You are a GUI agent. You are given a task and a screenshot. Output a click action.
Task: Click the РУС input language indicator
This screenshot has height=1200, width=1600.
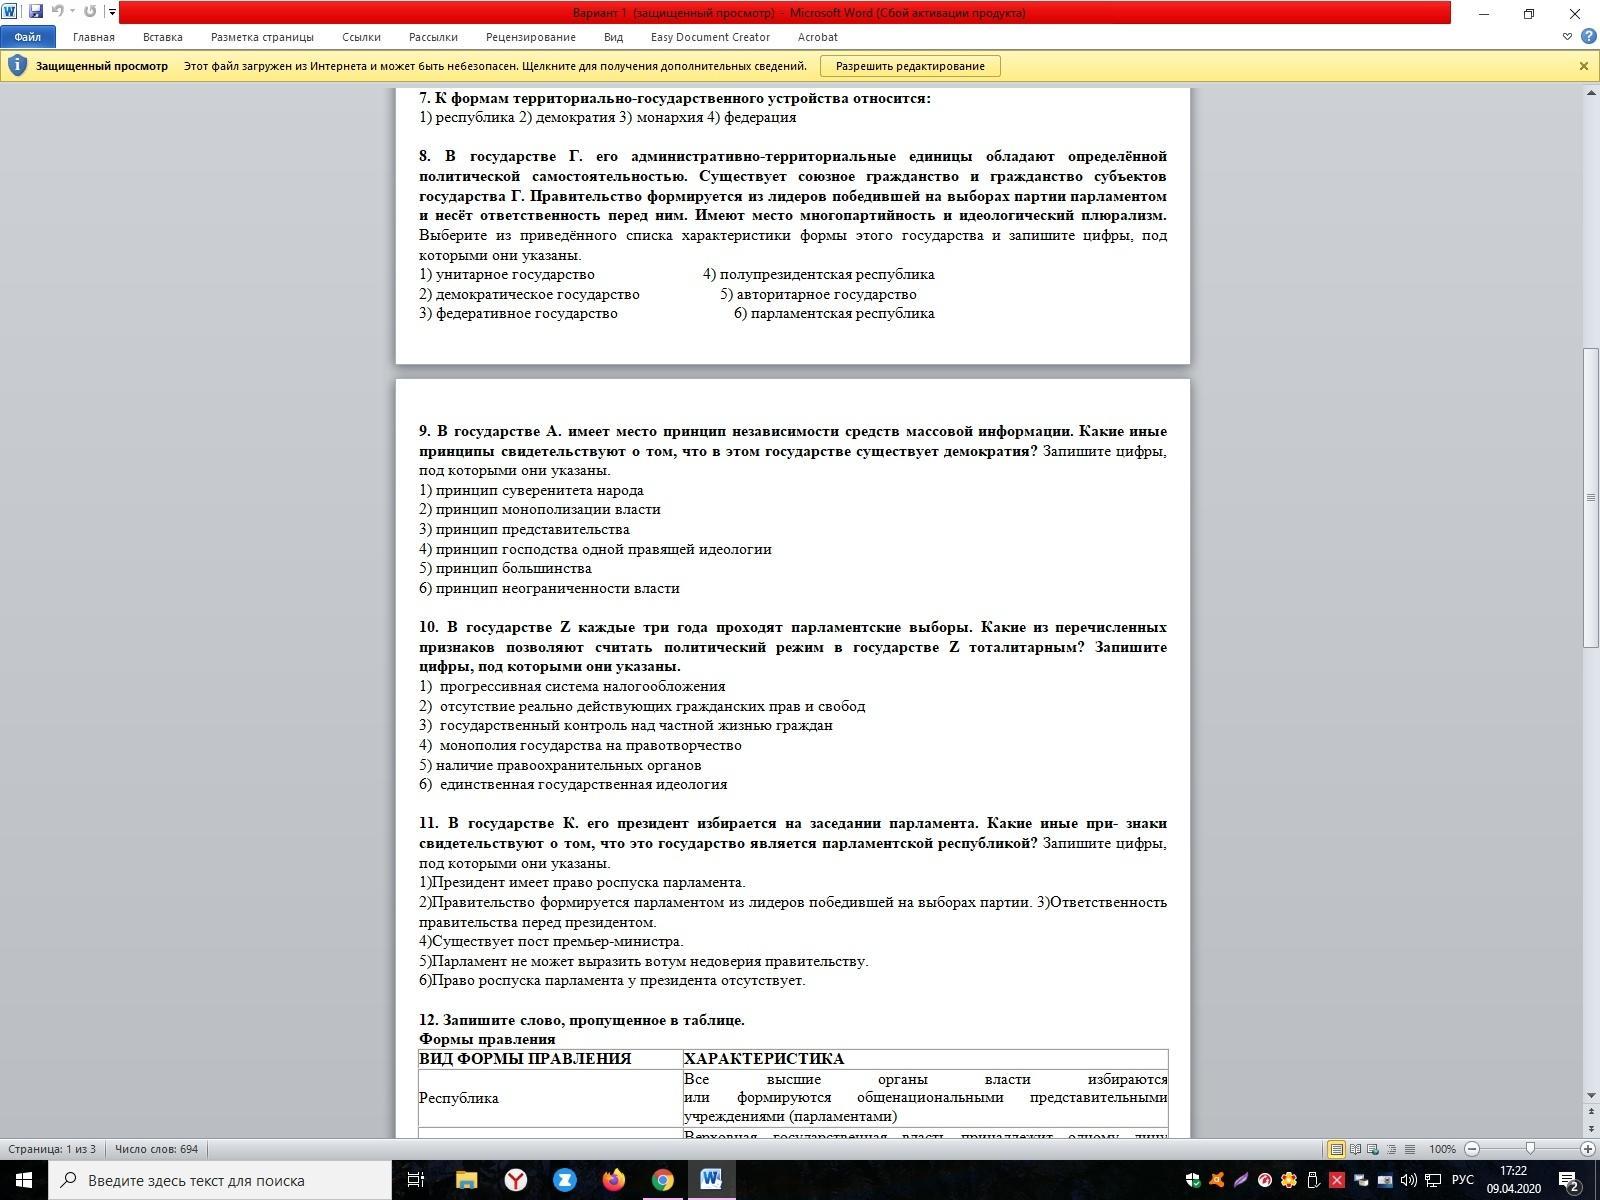pyautogui.click(x=1462, y=1180)
